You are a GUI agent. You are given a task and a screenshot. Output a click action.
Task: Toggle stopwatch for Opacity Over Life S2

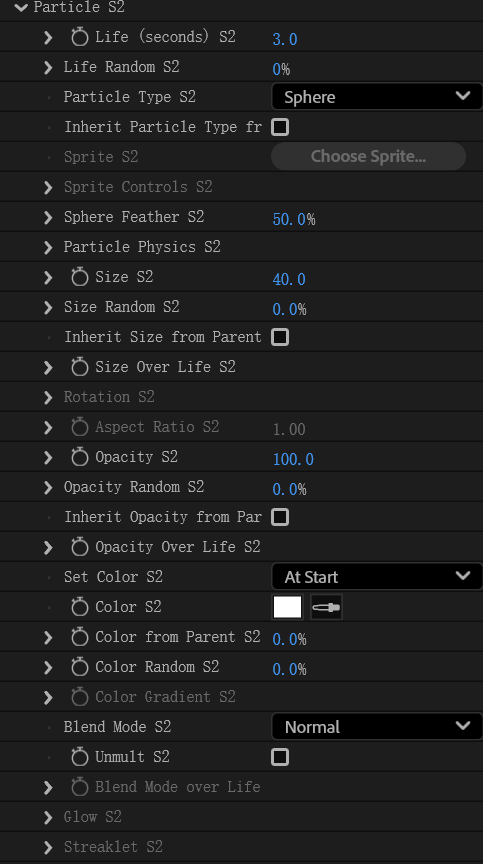tap(80, 547)
